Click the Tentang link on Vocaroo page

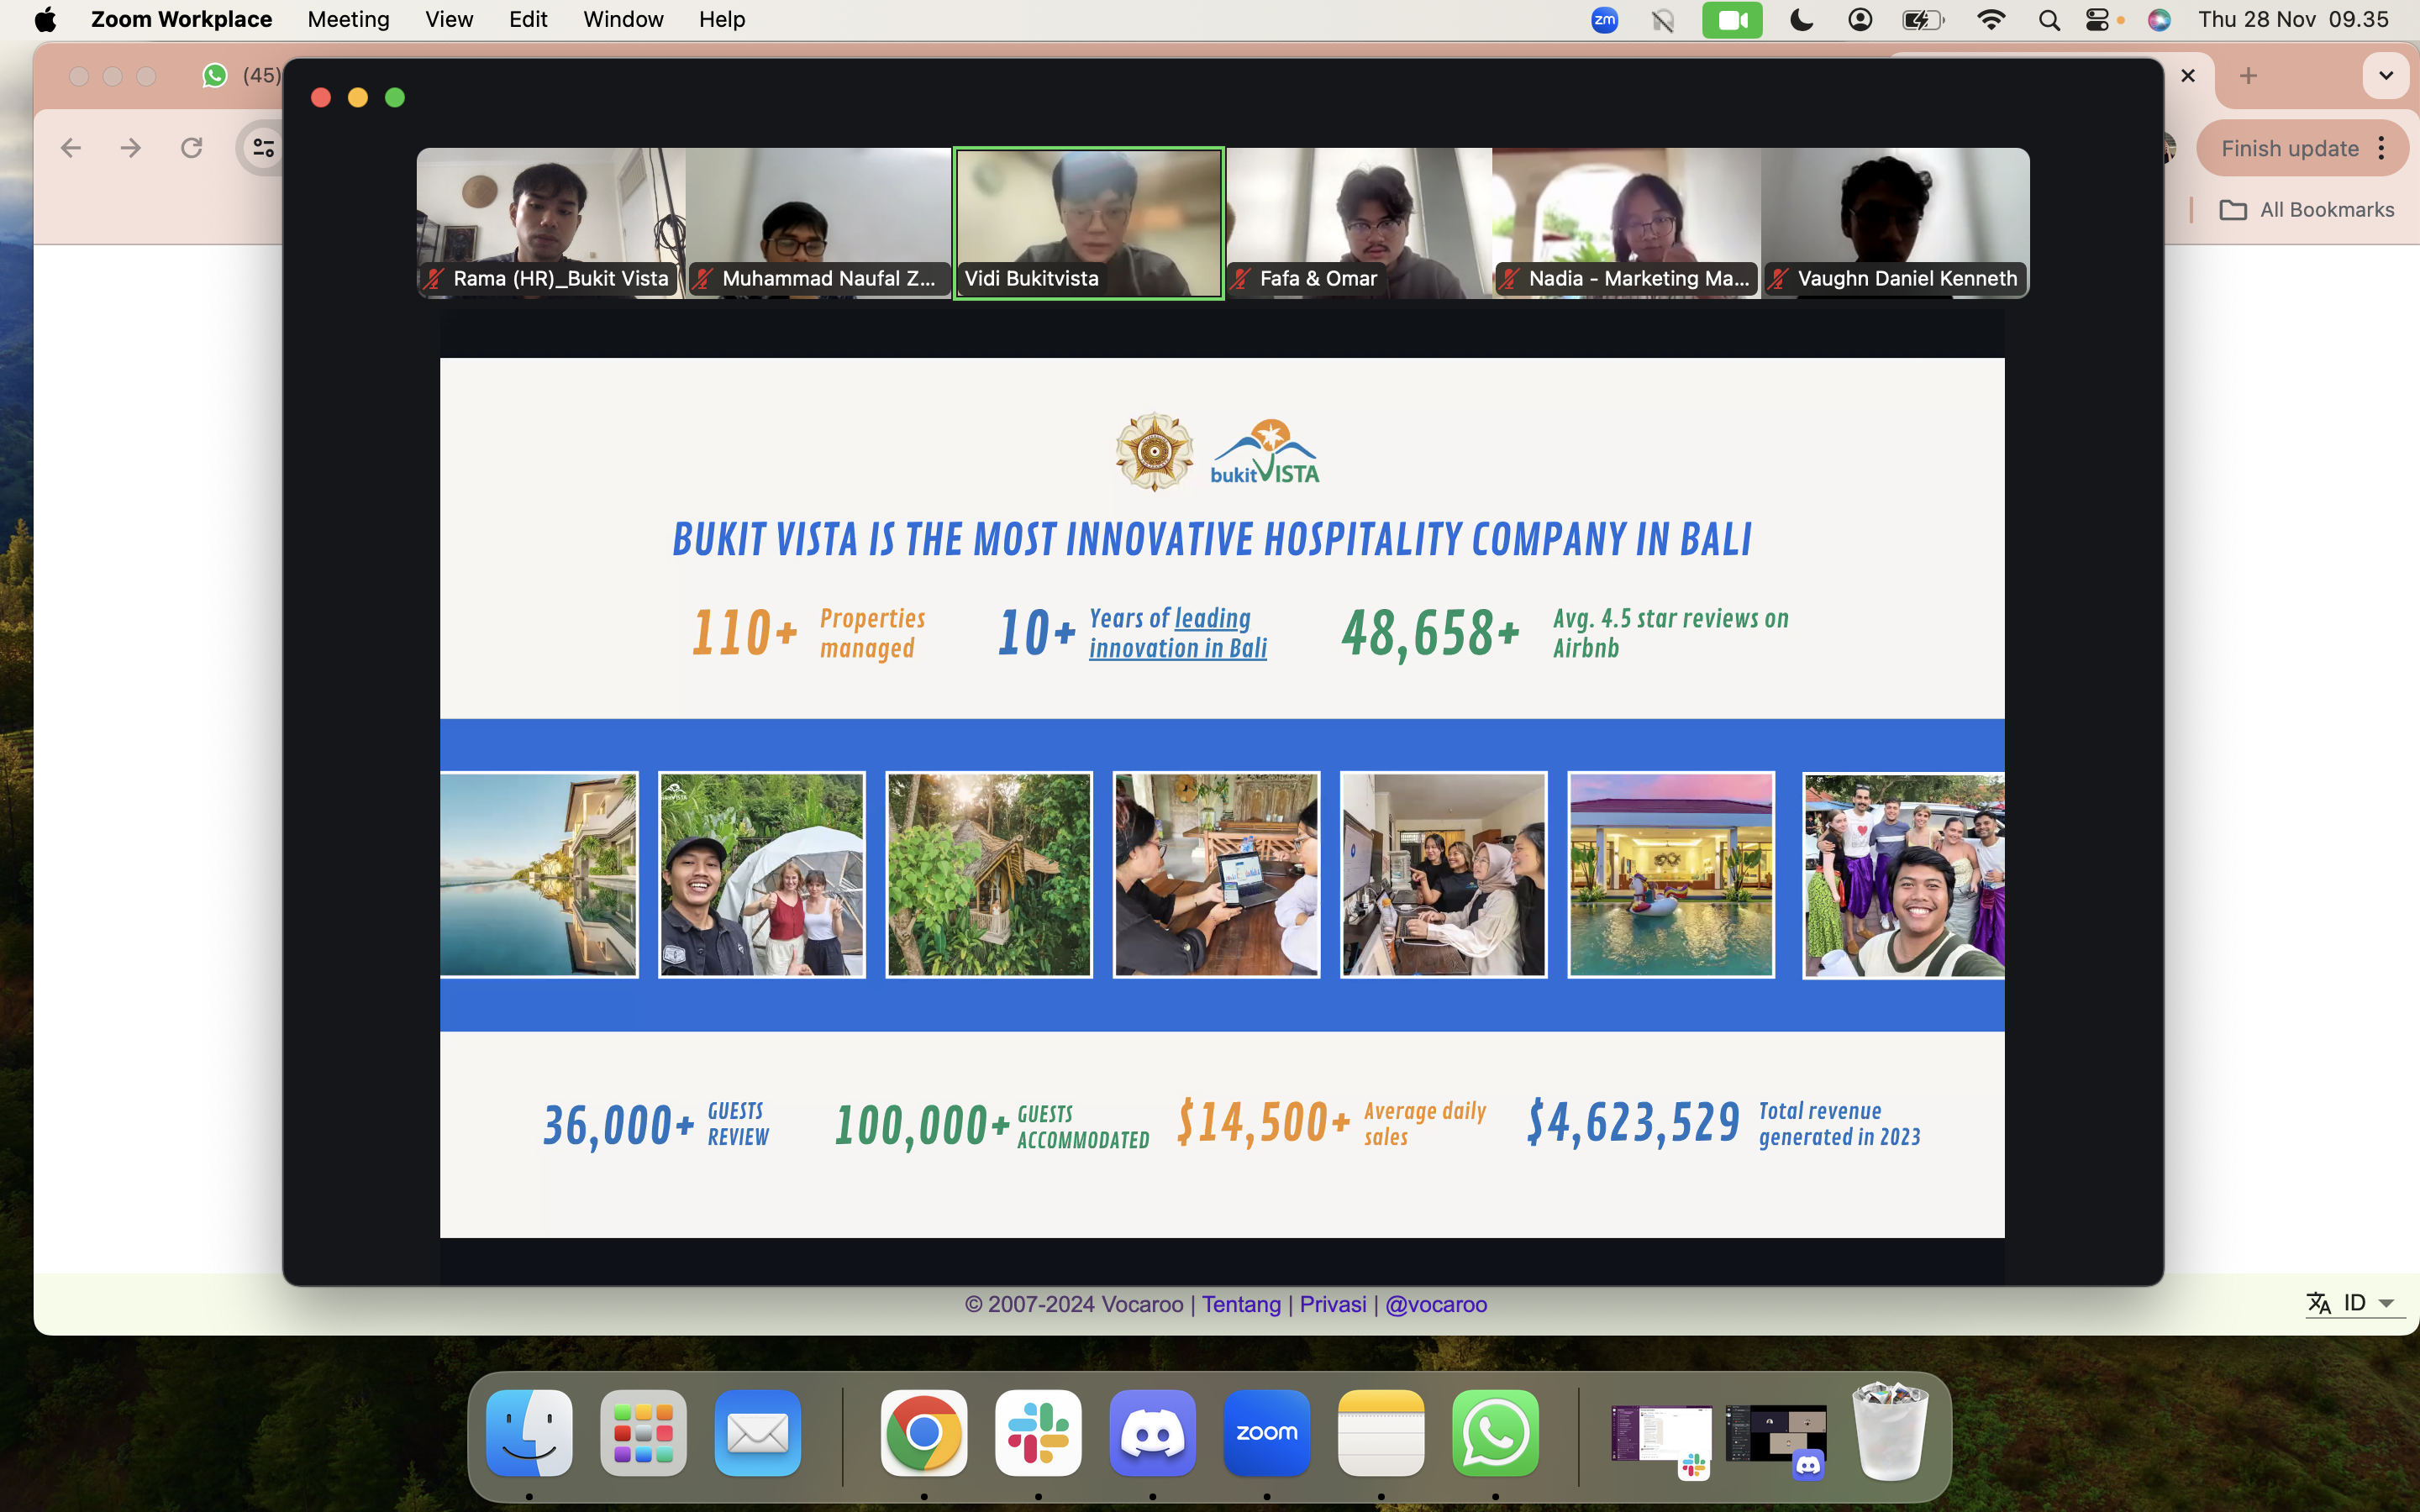tap(1241, 1304)
